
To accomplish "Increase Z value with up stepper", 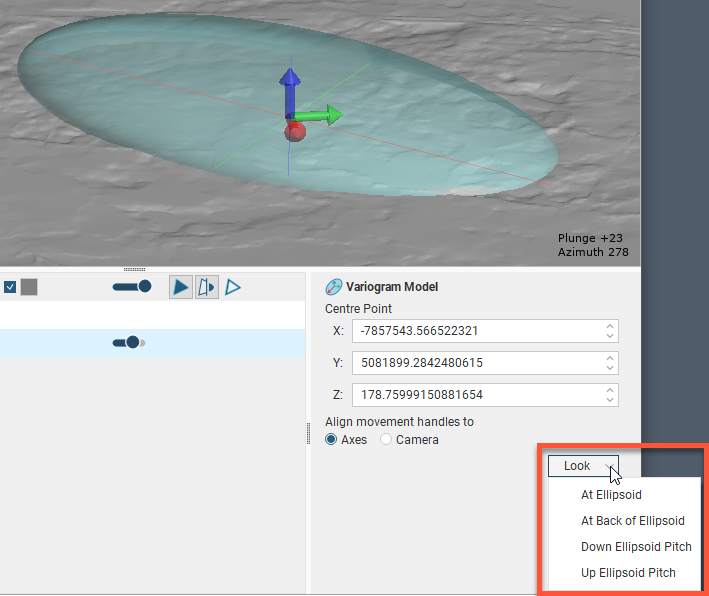I will click(610, 390).
